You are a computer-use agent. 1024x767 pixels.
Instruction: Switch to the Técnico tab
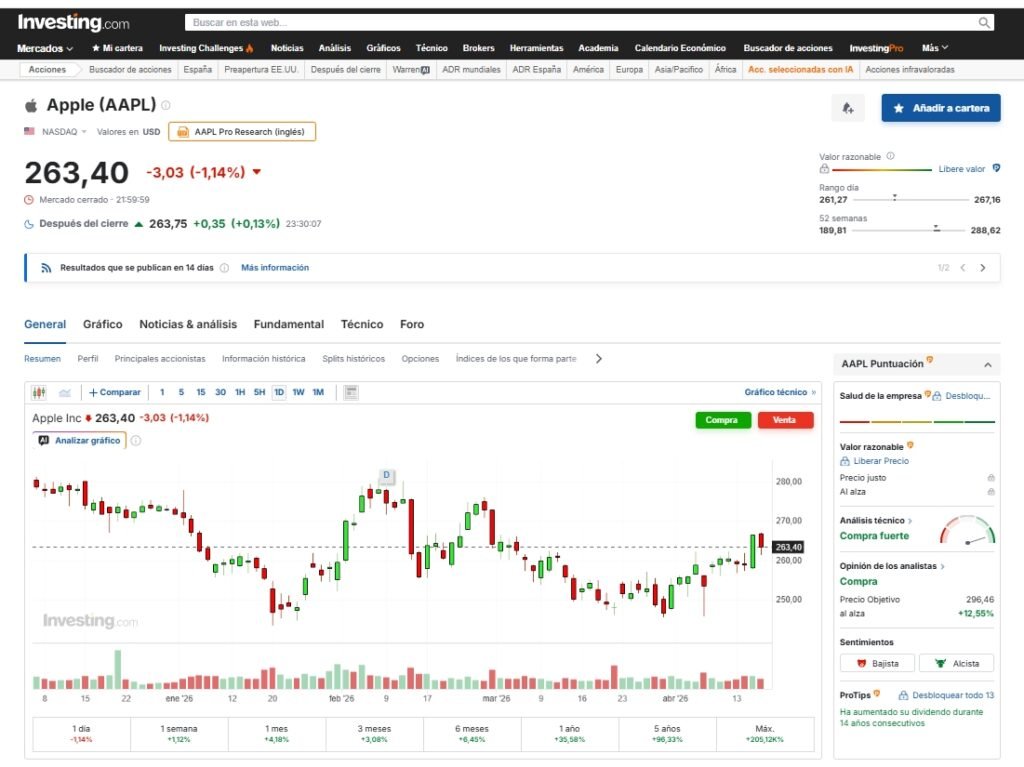coord(362,324)
